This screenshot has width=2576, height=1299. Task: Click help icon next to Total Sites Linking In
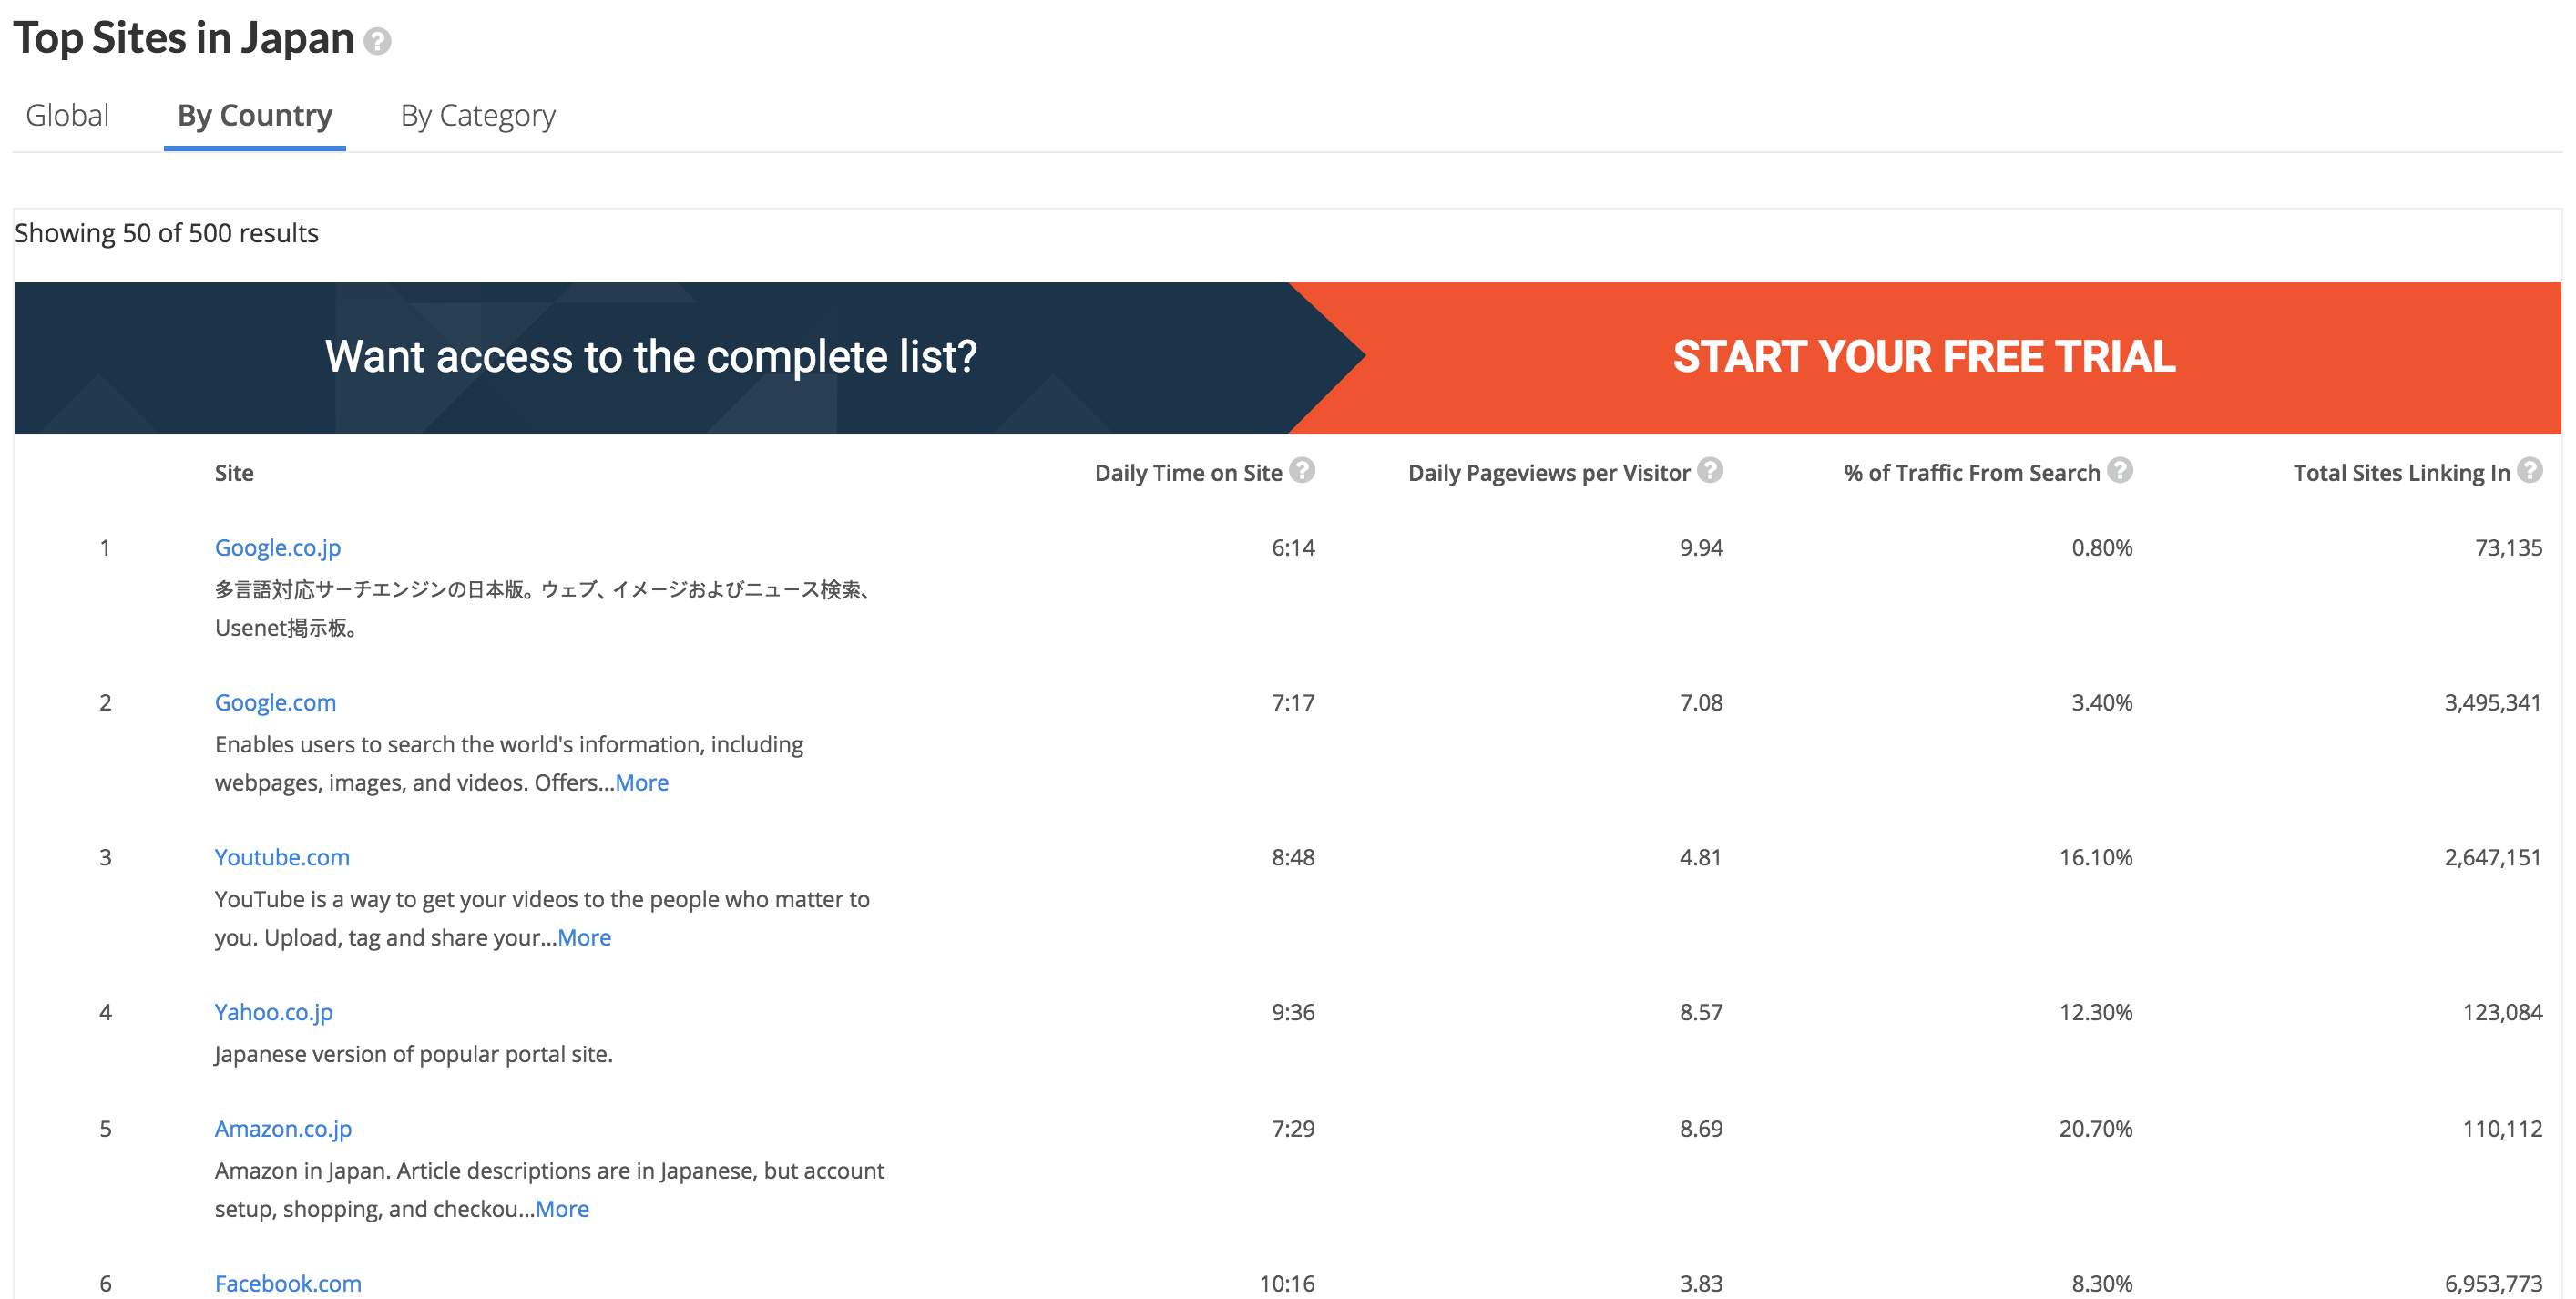2530,470
